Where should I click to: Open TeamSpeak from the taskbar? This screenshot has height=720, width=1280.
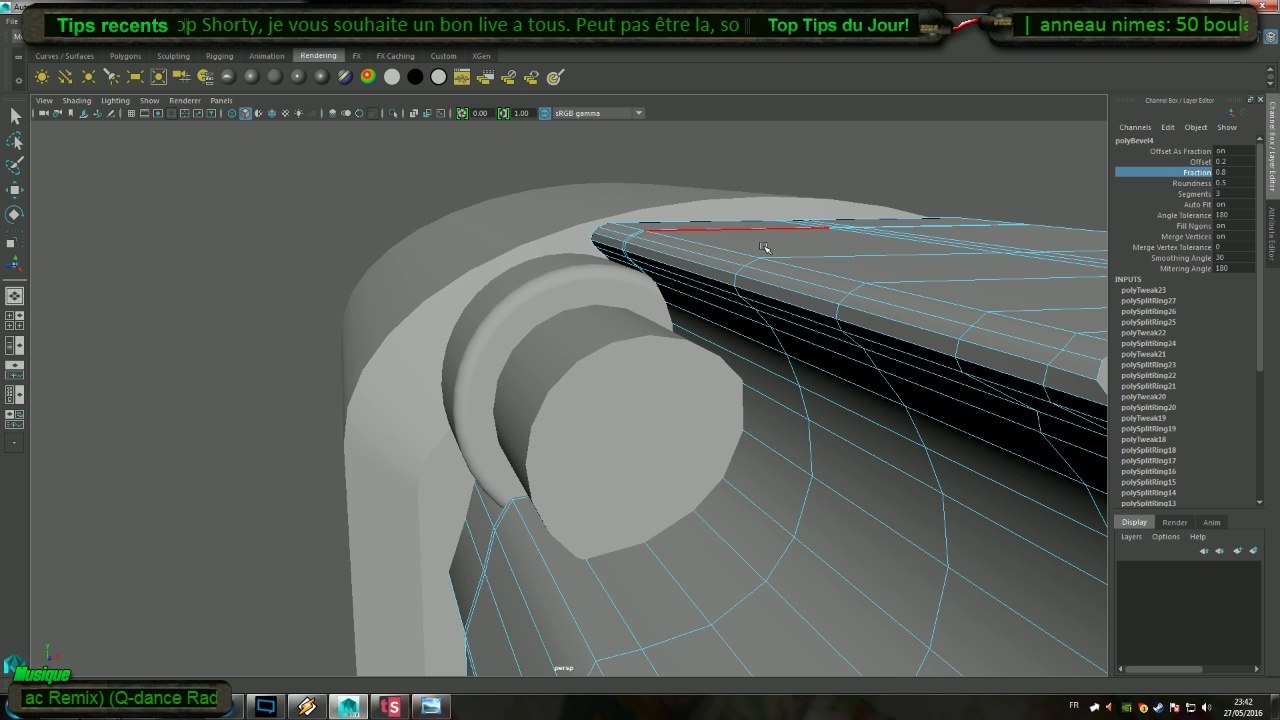[389, 706]
